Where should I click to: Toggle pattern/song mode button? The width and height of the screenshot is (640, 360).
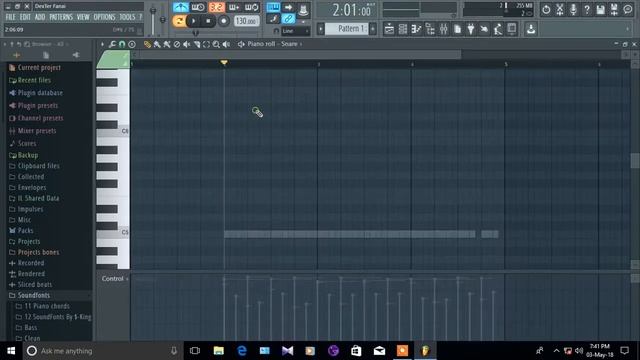[x=179, y=21]
